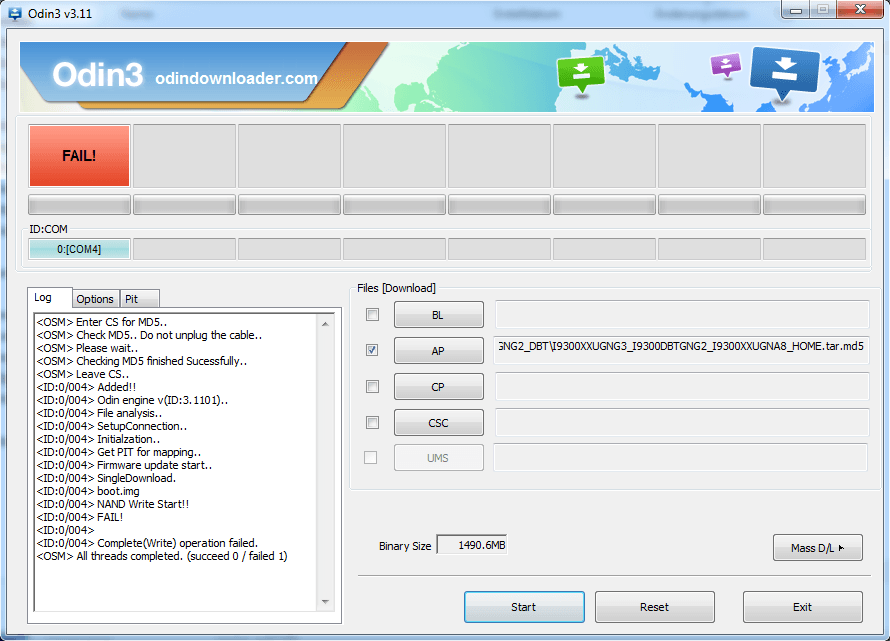Click the Odin3 title bar app icon
The height and width of the screenshot is (641, 890).
coord(15,13)
